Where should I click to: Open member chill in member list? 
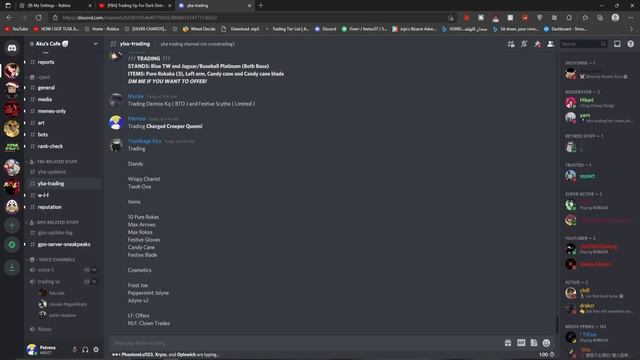(599, 293)
